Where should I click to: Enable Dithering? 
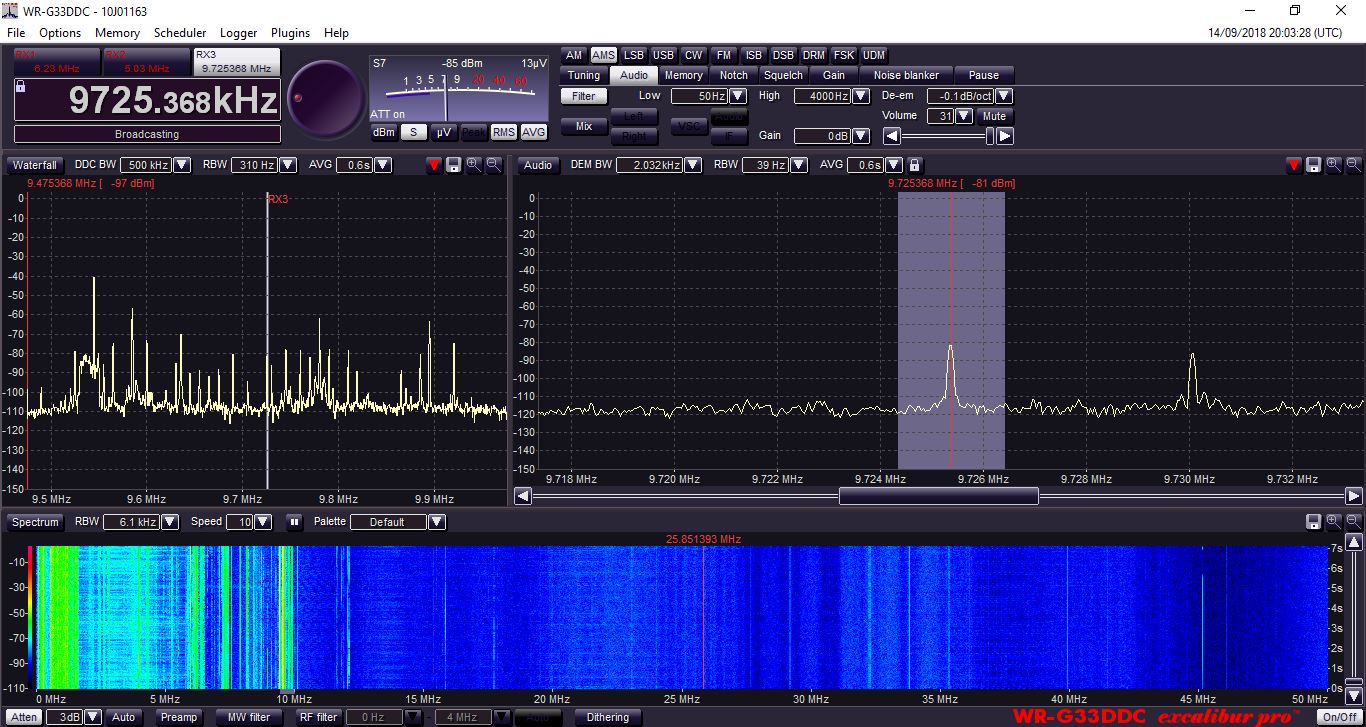608,717
